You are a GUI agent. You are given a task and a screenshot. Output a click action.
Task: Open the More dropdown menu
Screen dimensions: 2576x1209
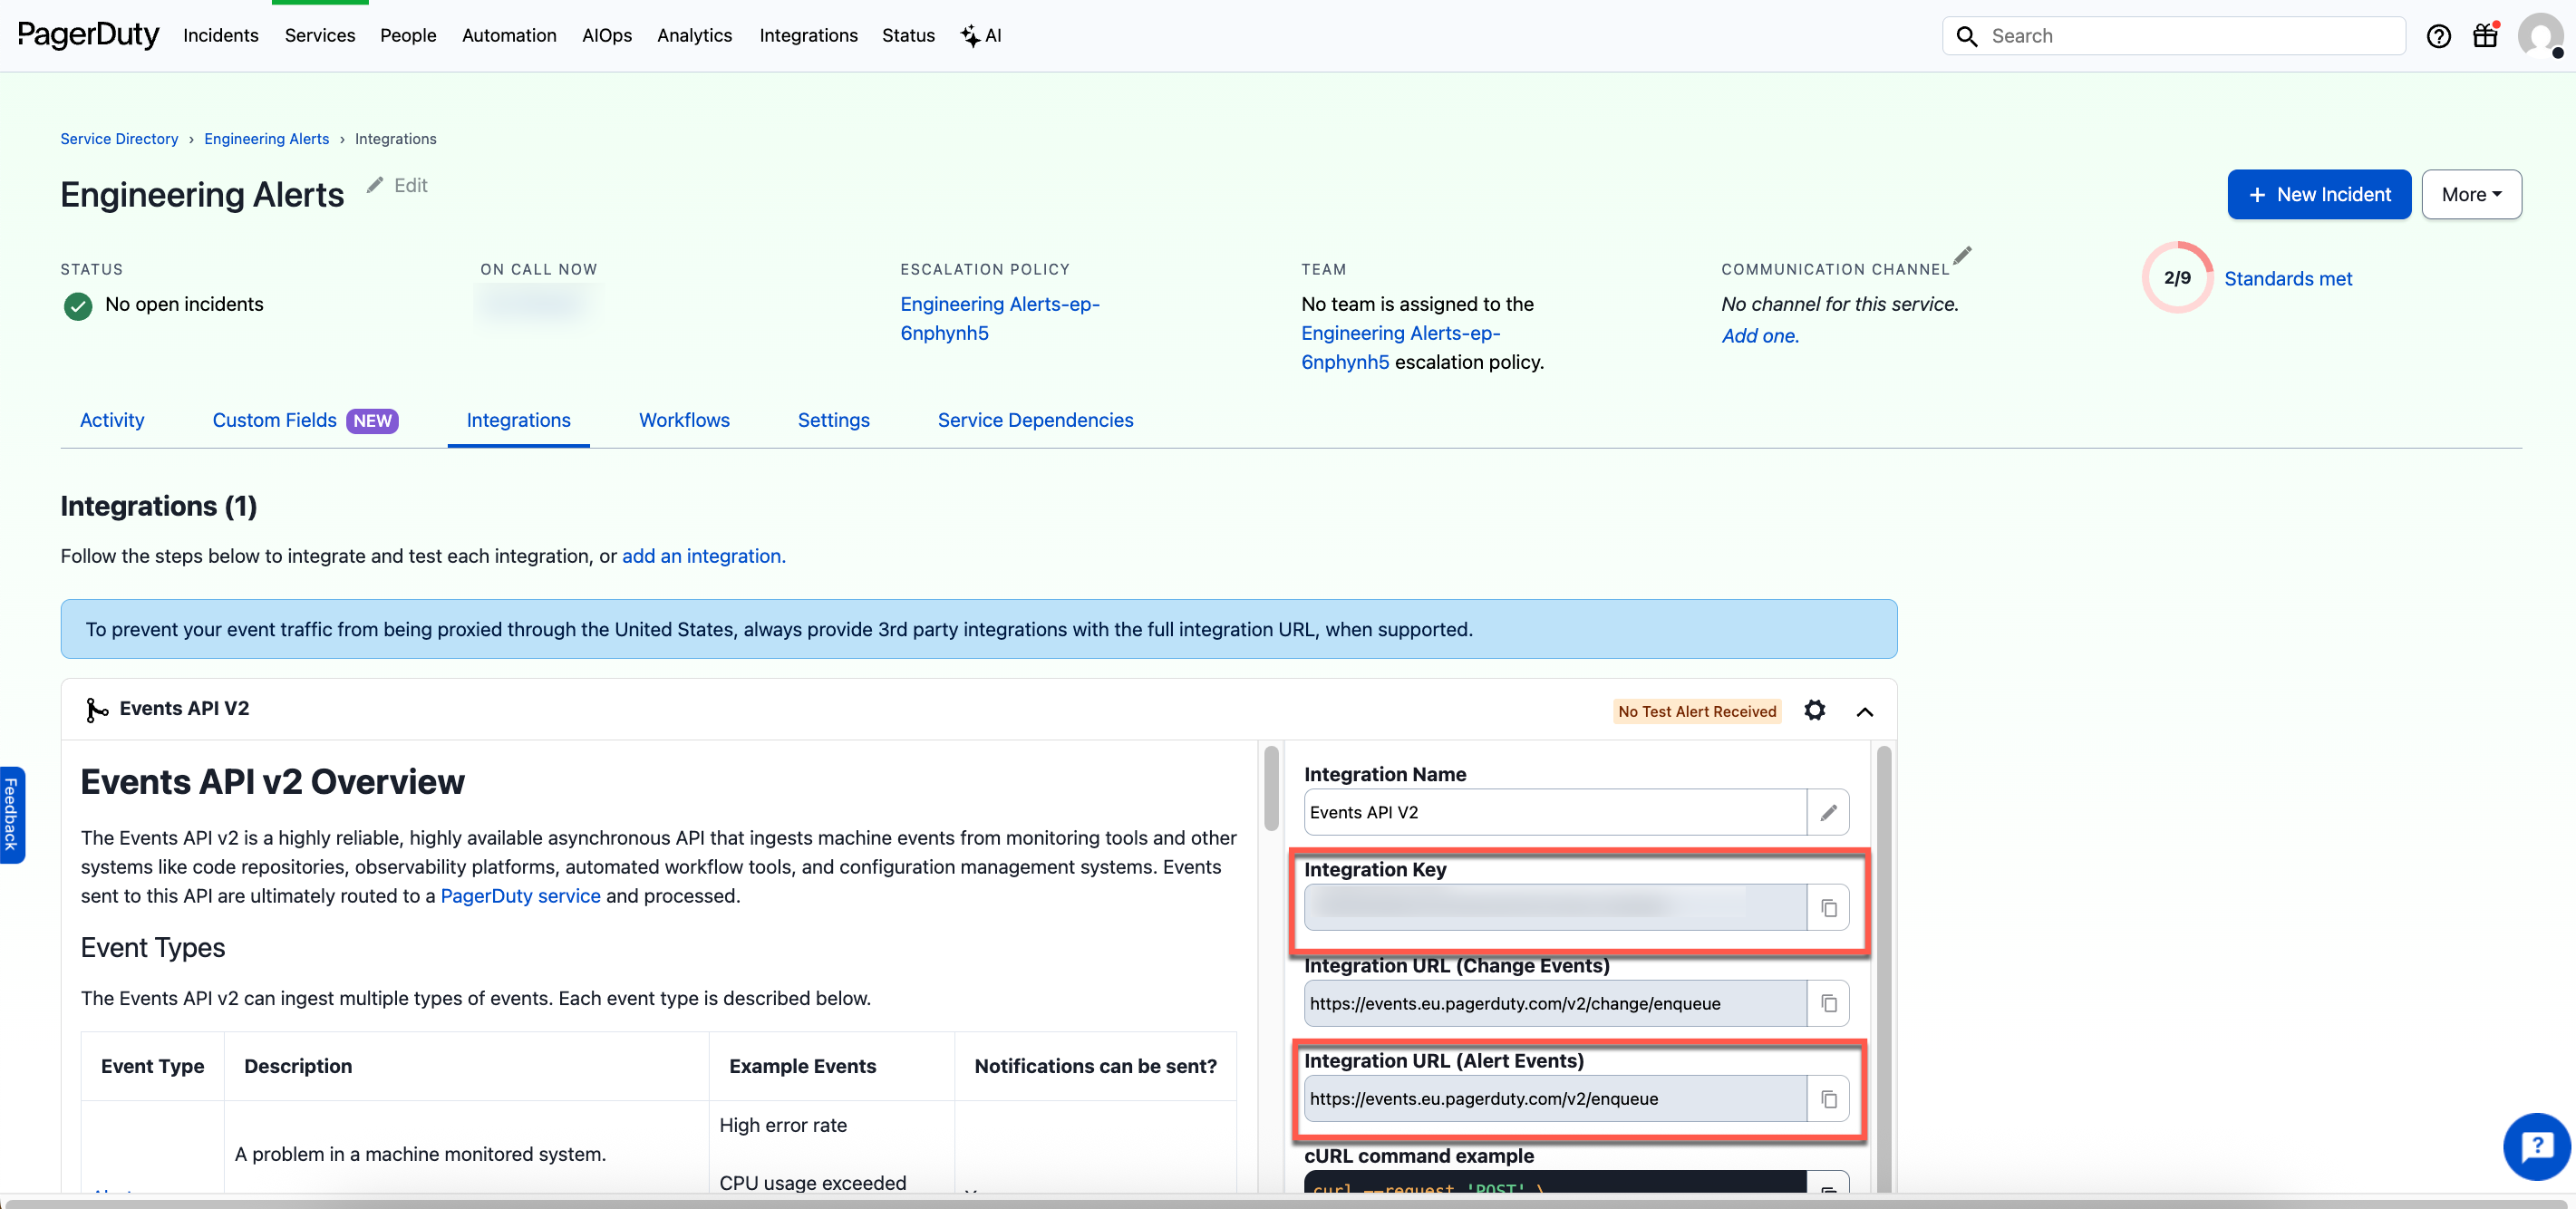click(x=2471, y=194)
